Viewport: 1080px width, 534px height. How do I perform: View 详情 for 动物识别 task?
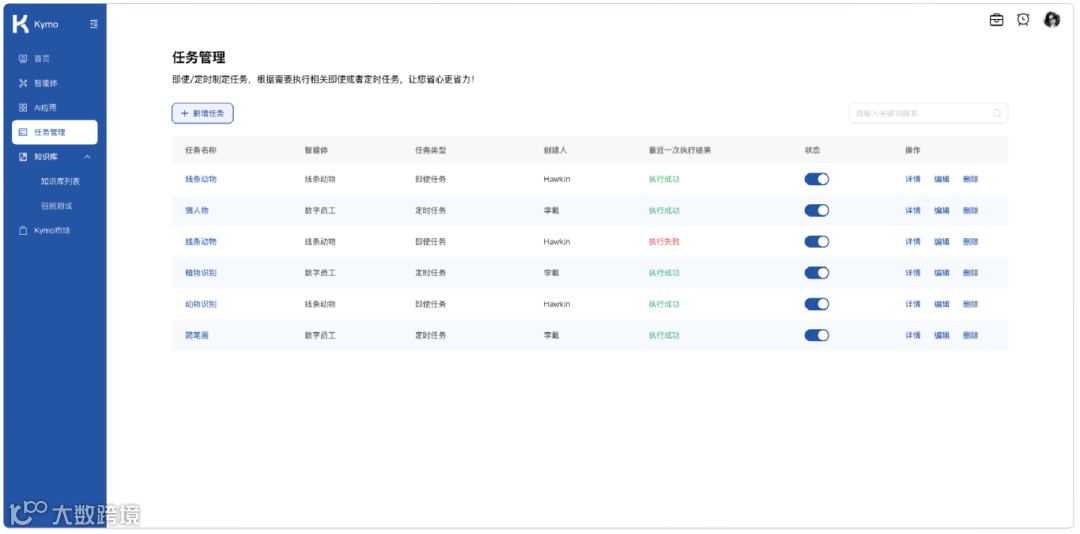[913, 304]
